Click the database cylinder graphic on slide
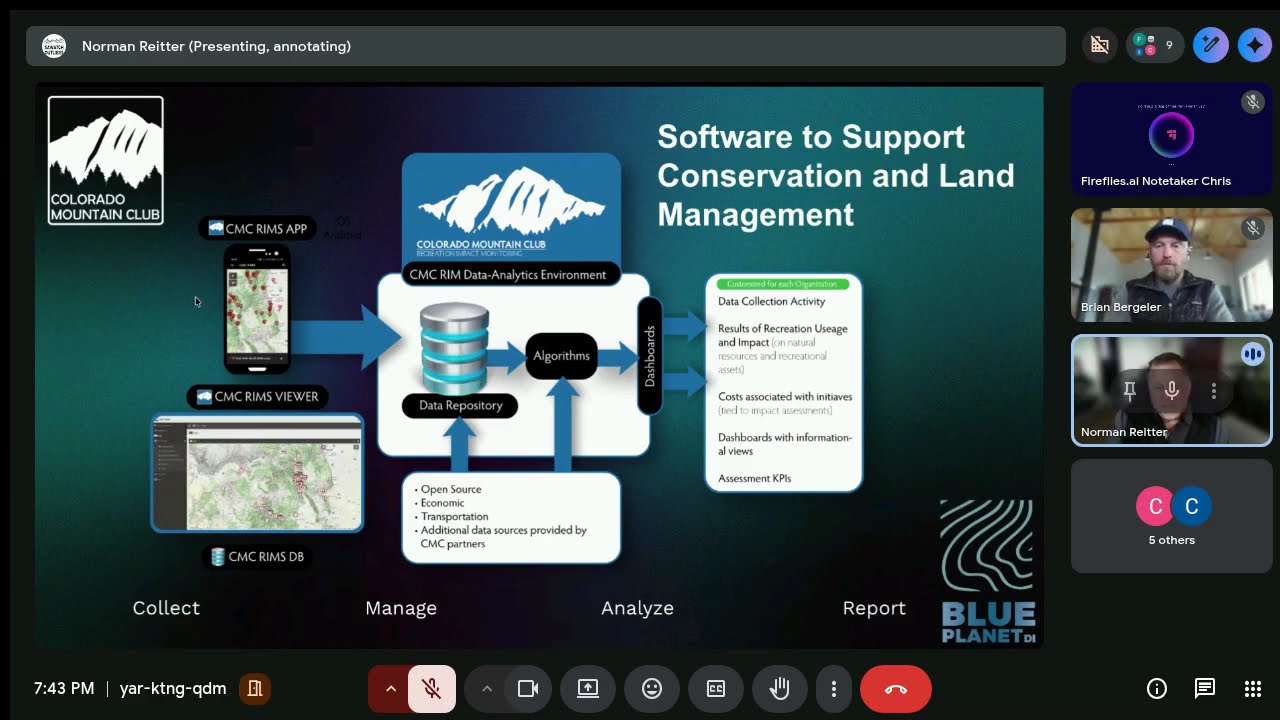Screen dimensions: 1280x720 [x=455, y=347]
